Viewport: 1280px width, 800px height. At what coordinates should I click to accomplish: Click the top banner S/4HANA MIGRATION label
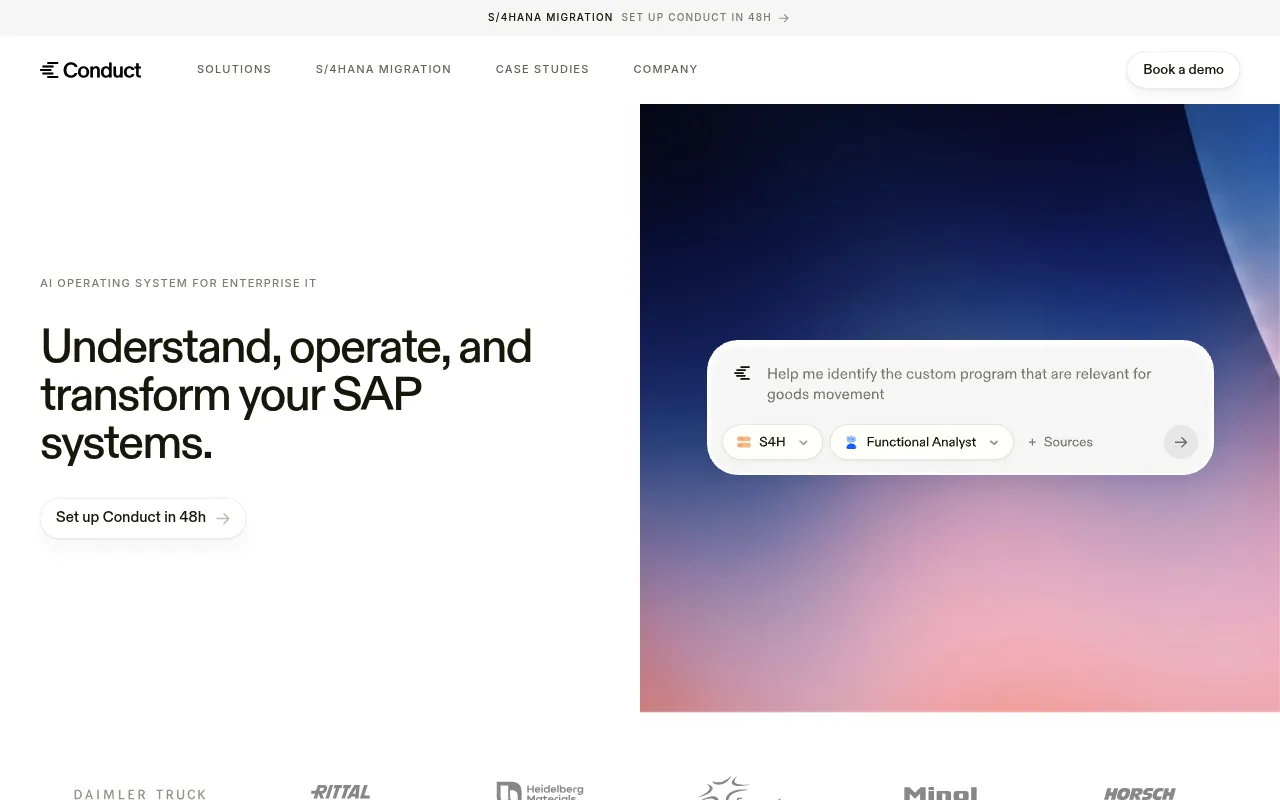550,17
